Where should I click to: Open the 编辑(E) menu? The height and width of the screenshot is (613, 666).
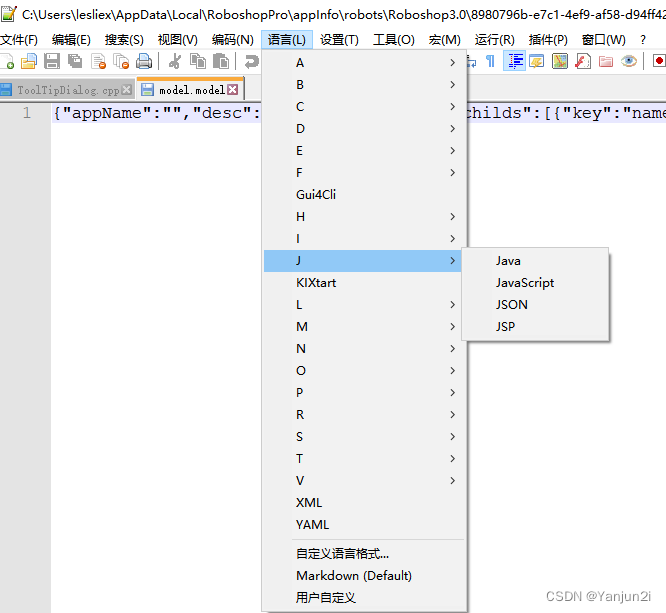click(71, 40)
